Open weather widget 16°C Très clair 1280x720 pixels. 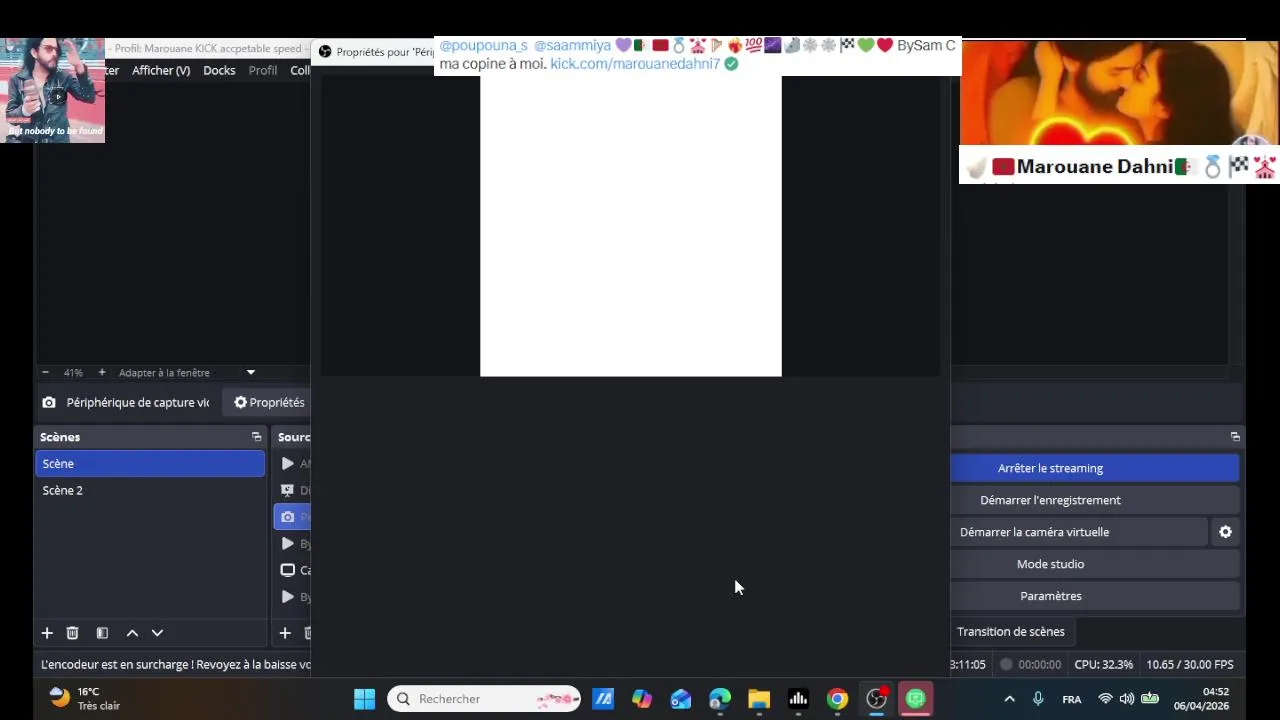click(x=85, y=698)
